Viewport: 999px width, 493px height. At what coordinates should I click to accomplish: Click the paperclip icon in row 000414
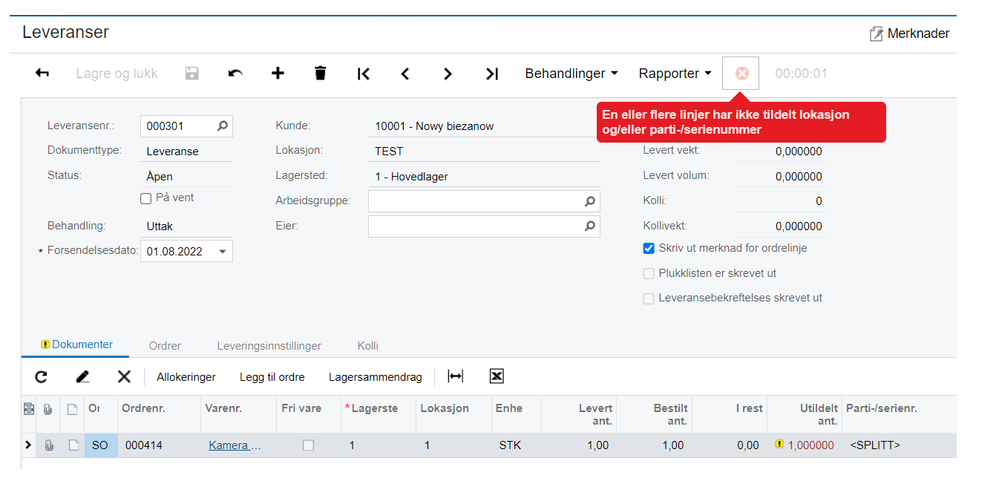click(x=48, y=446)
